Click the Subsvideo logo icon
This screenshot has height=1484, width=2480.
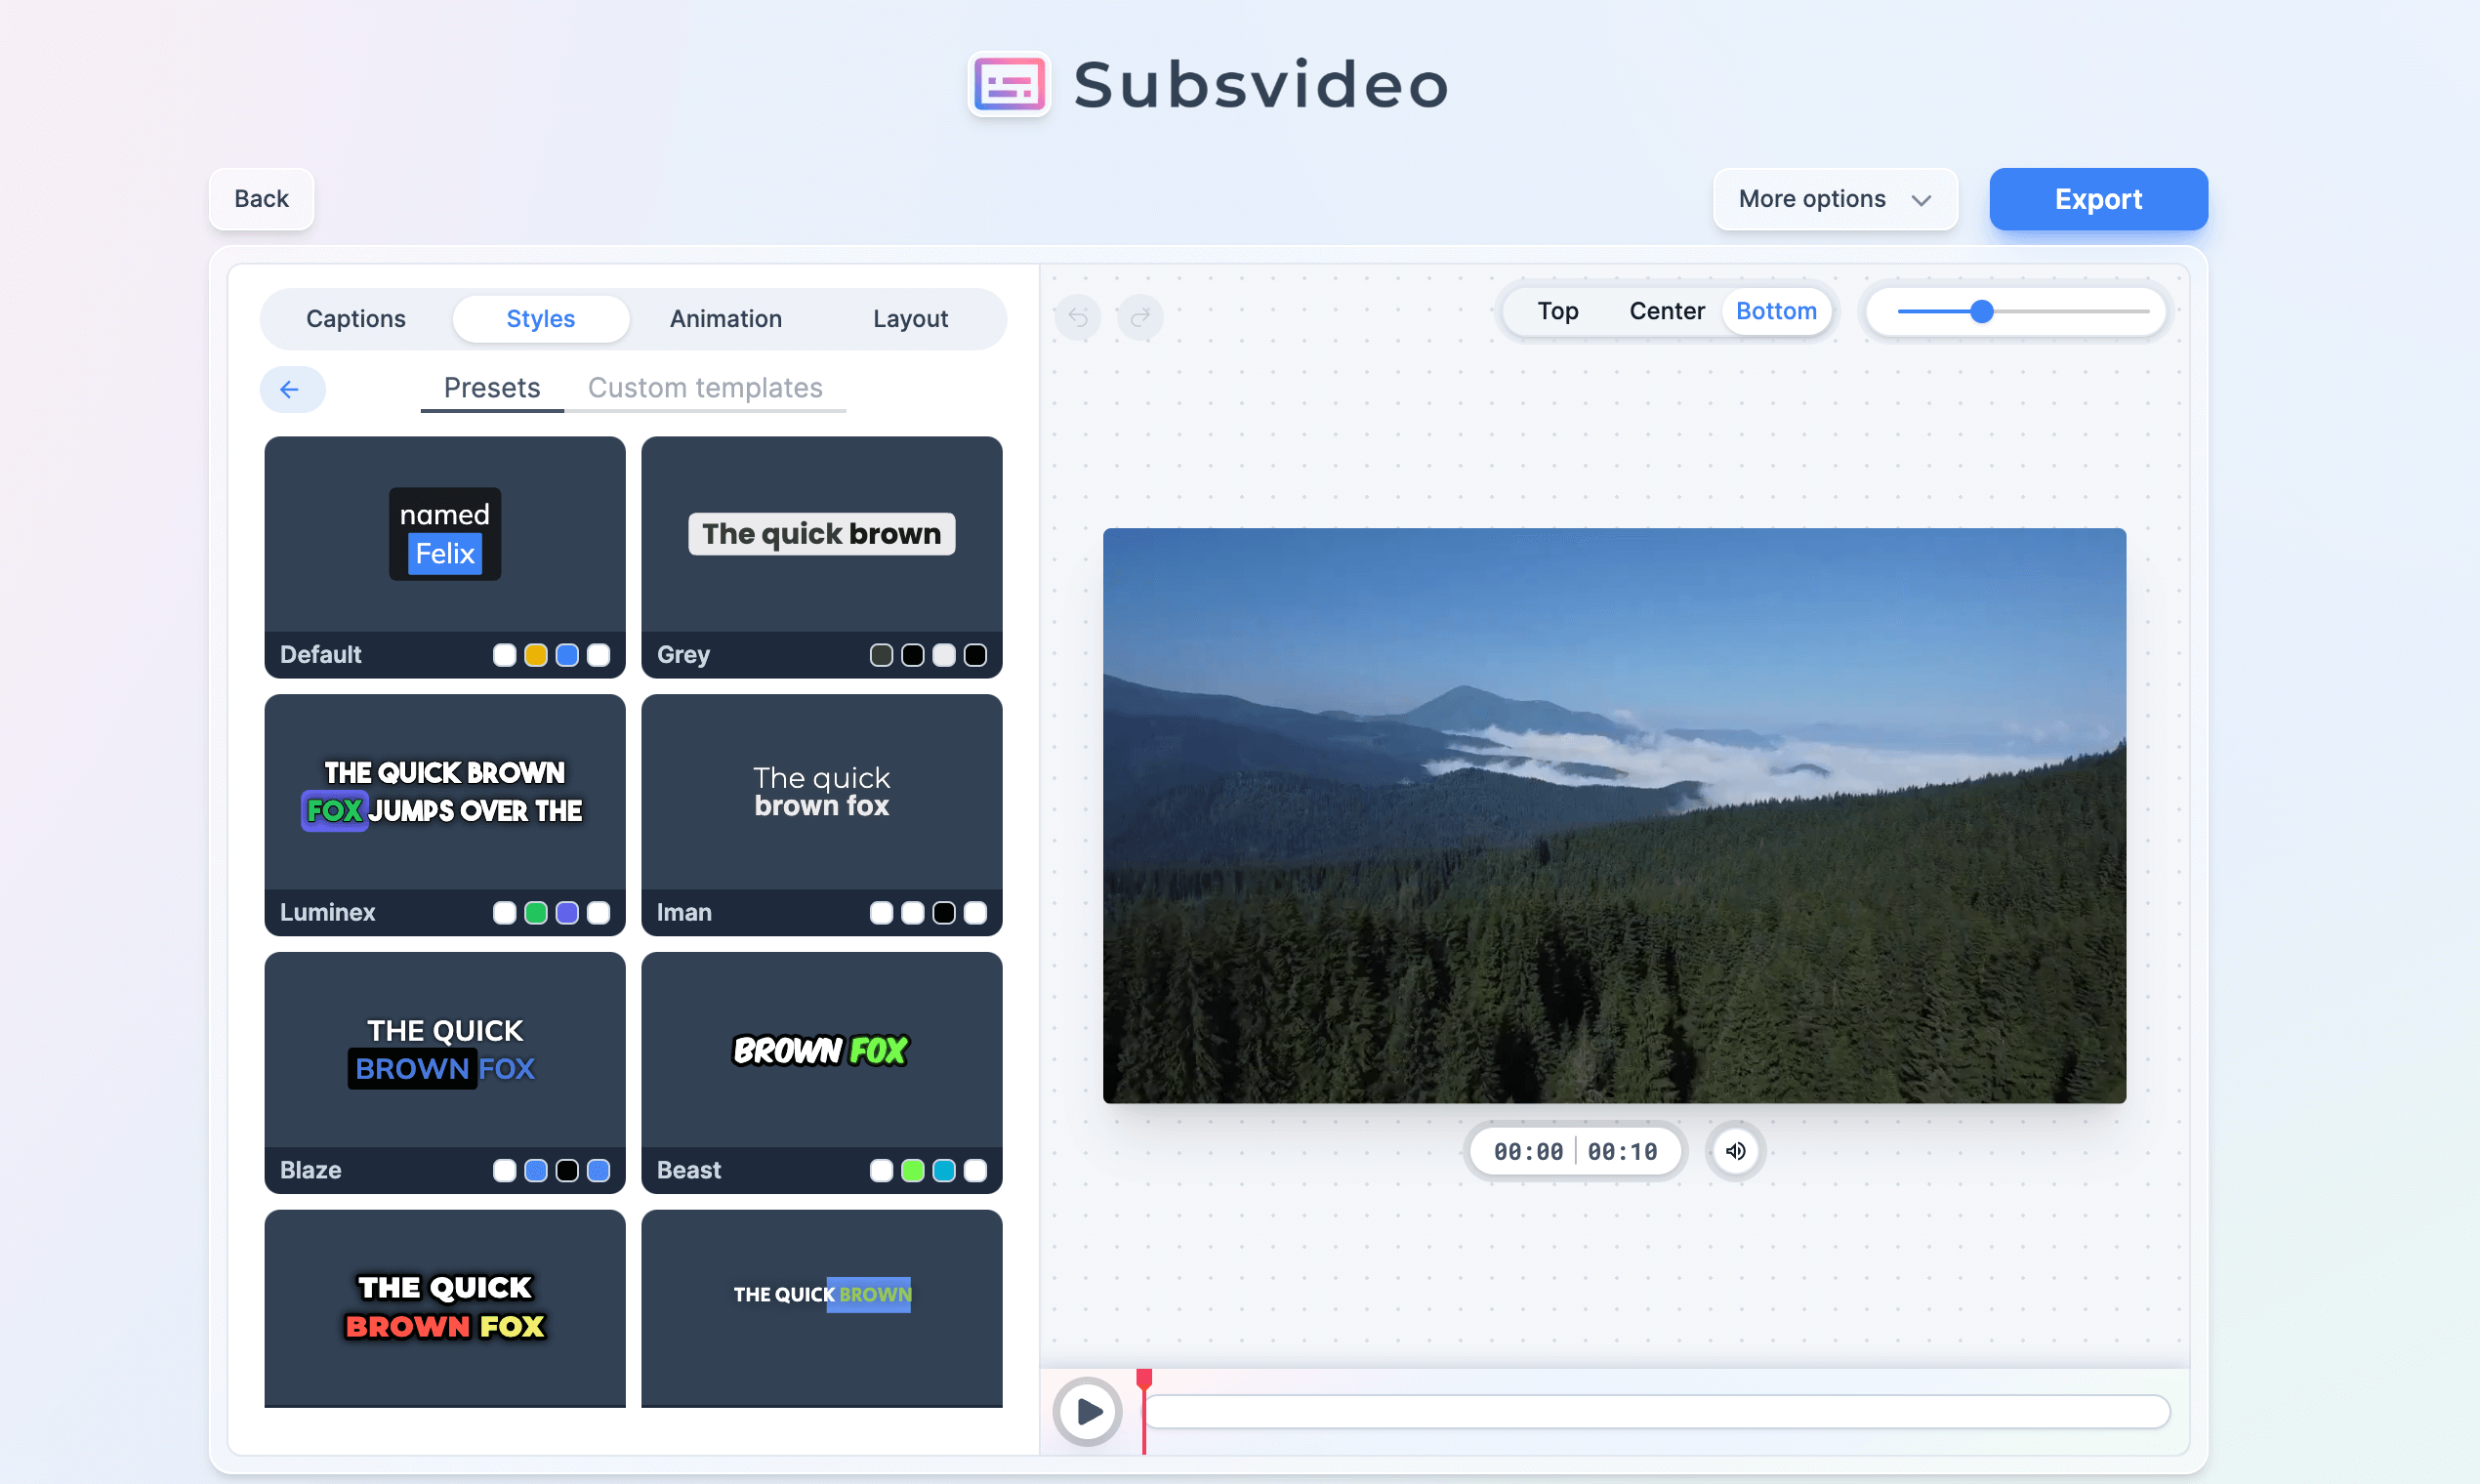[1009, 84]
